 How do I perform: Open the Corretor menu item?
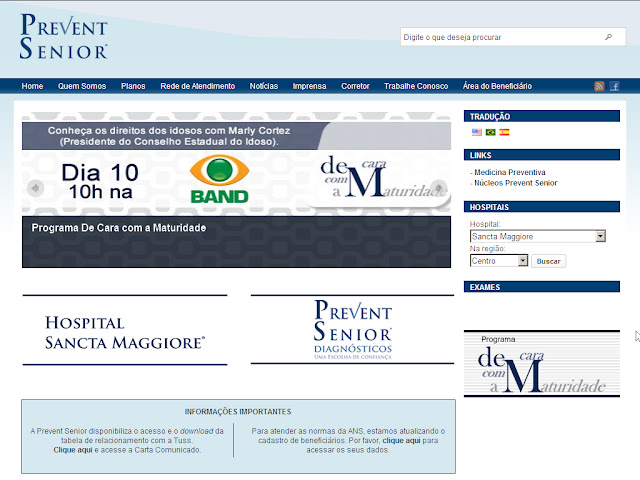pos(355,86)
